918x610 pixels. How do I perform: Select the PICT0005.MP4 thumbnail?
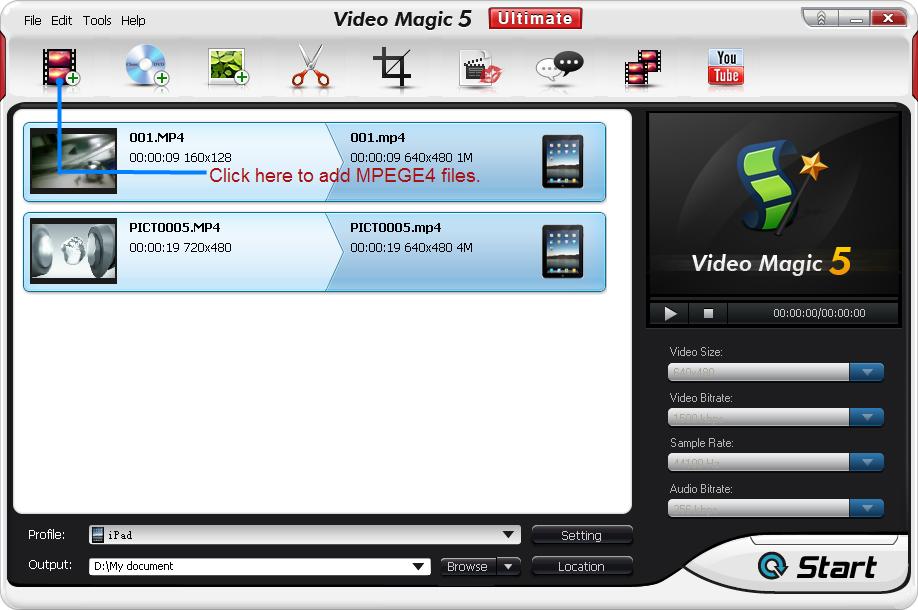click(x=74, y=251)
